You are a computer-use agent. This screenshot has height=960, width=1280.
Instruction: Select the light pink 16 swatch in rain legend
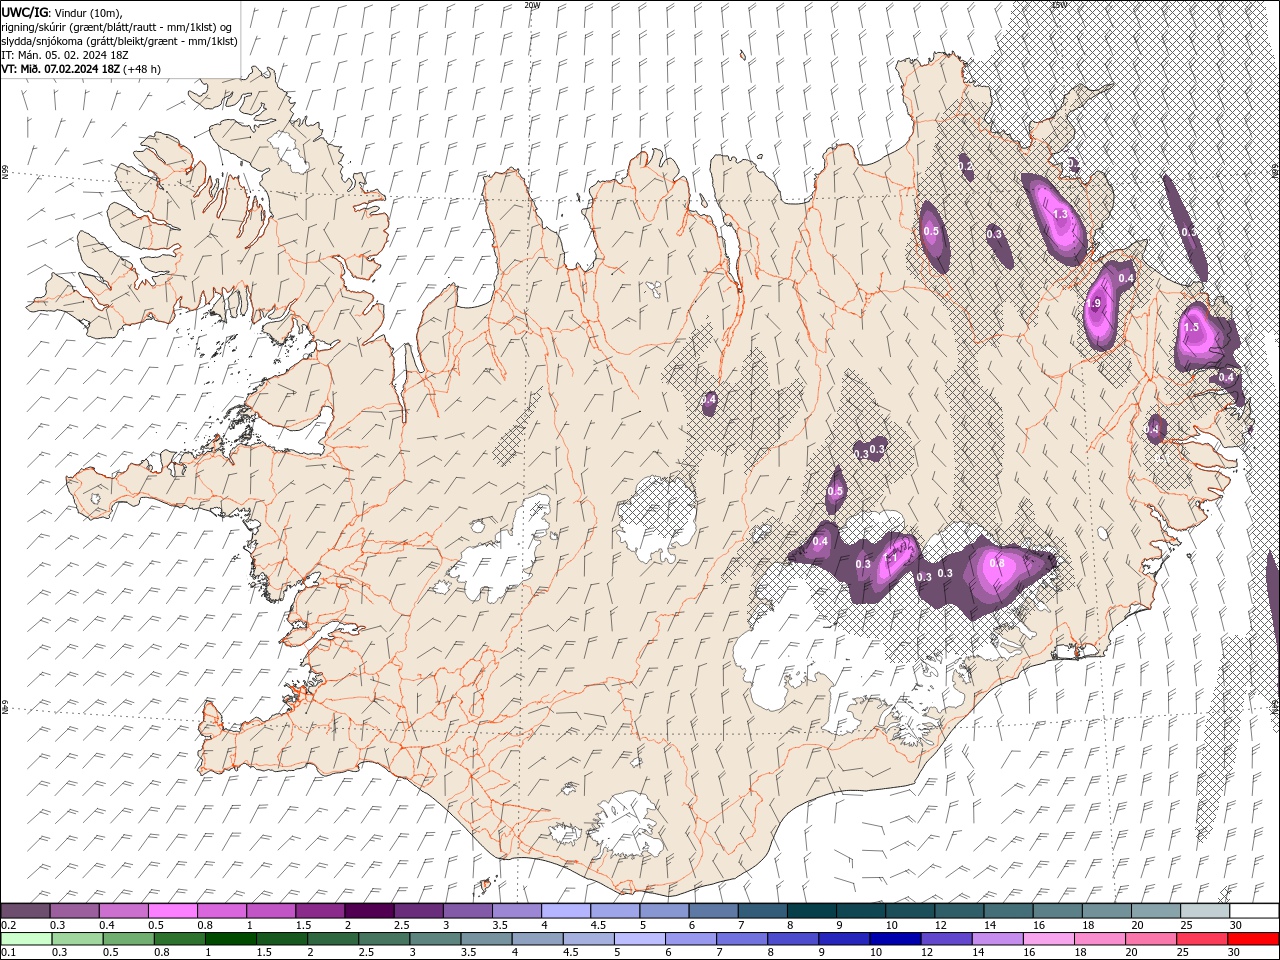(1048, 939)
